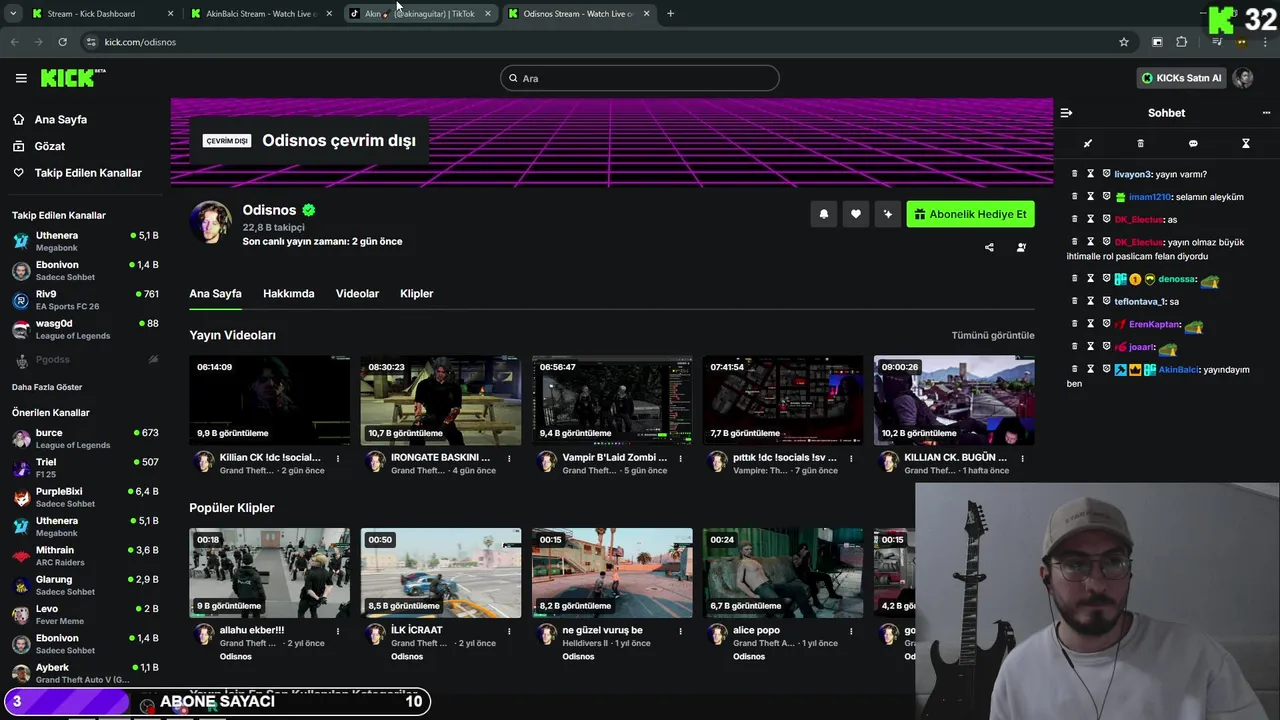
Task: Click username denossa in chat
Action: [x=1177, y=280]
